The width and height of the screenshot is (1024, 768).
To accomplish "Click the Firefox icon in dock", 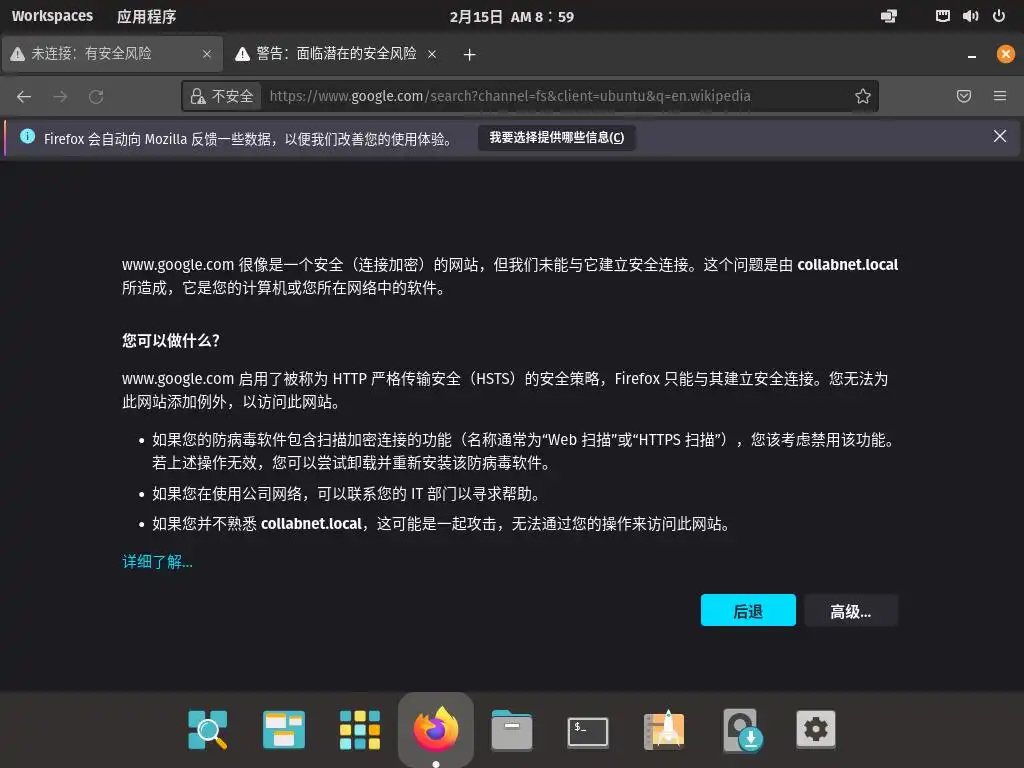I will (436, 729).
